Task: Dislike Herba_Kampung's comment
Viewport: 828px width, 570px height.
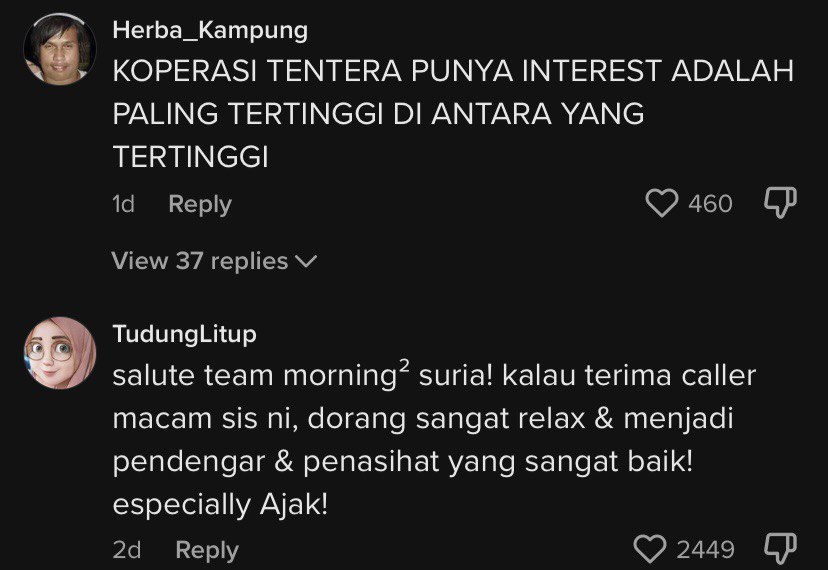Action: (779, 203)
